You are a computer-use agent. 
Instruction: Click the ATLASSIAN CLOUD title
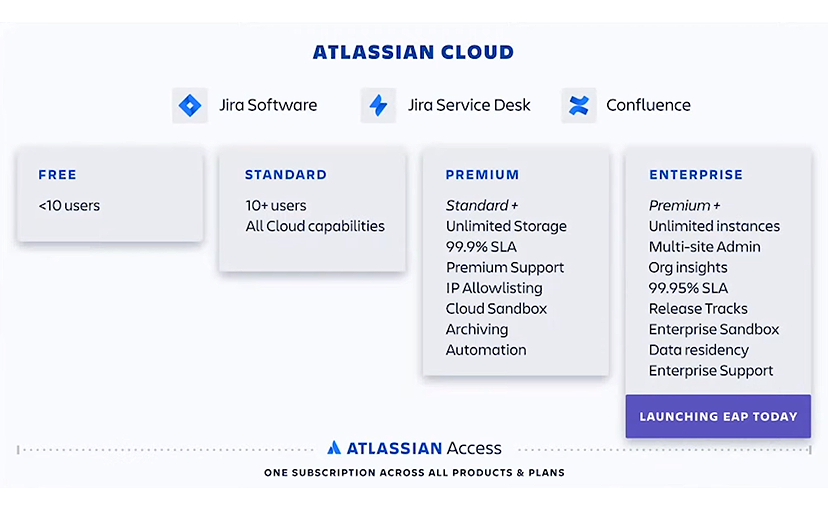413,52
